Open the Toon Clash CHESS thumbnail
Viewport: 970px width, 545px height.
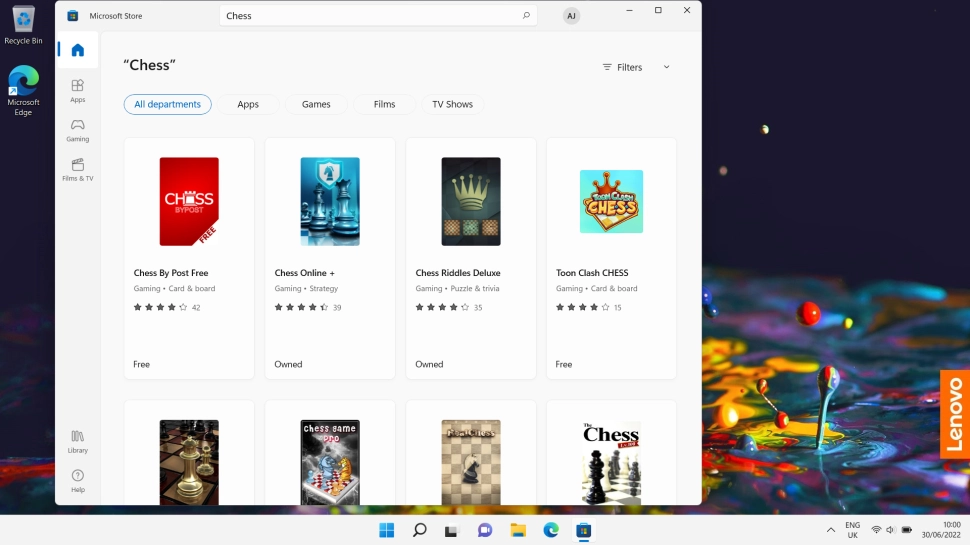[x=611, y=202]
